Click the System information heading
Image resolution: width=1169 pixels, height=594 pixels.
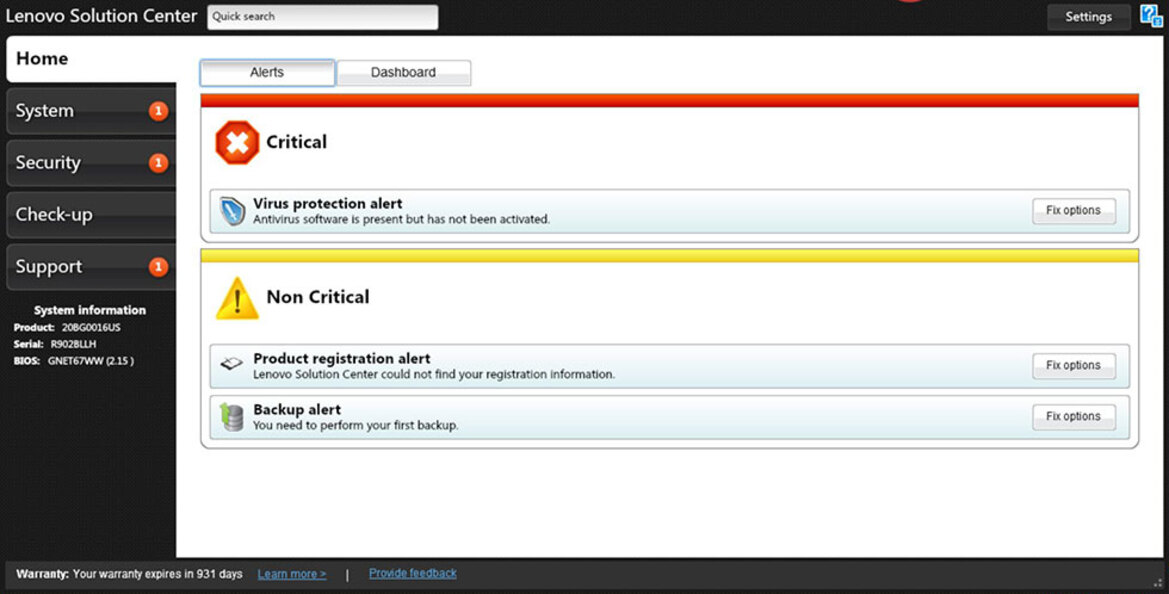point(90,310)
